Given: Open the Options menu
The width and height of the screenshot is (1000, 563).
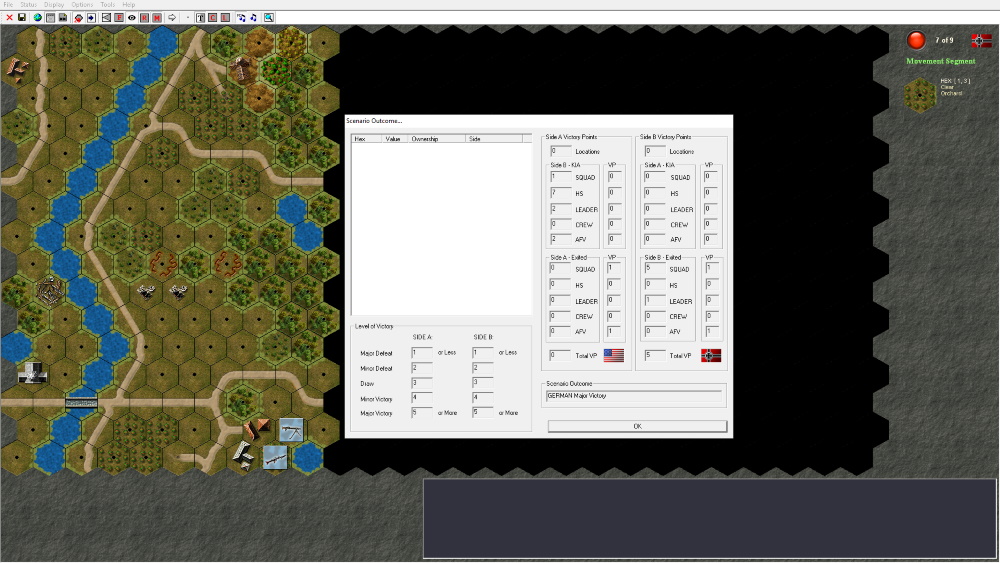Looking at the screenshot, I should pyautogui.click(x=82, y=4).
